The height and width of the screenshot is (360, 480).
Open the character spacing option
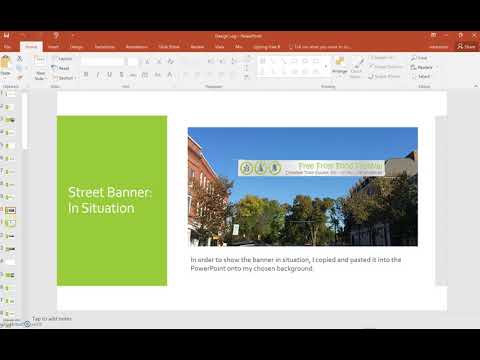click(x=145, y=75)
